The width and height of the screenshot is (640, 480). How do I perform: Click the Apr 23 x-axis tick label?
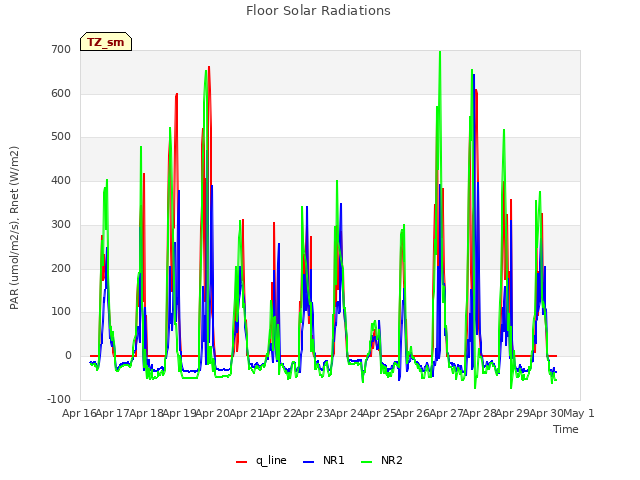(313, 413)
